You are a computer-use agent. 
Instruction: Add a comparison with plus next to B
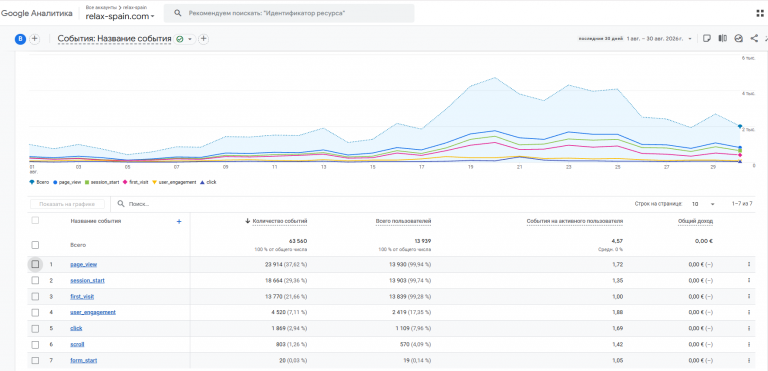[x=34, y=39]
